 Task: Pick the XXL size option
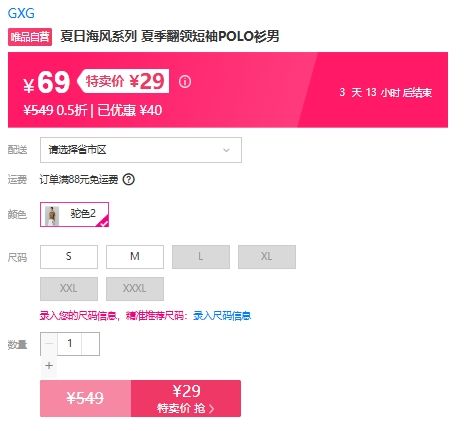click(69, 289)
